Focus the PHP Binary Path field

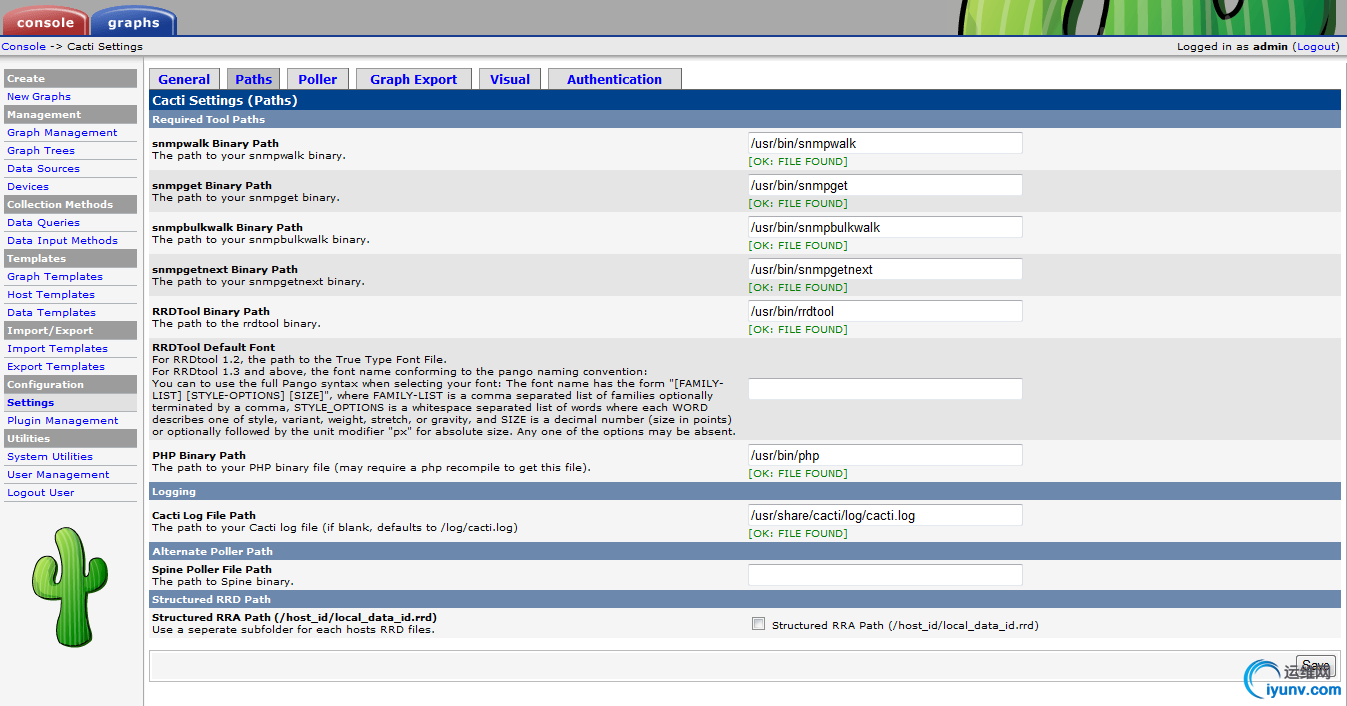coord(885,455)
